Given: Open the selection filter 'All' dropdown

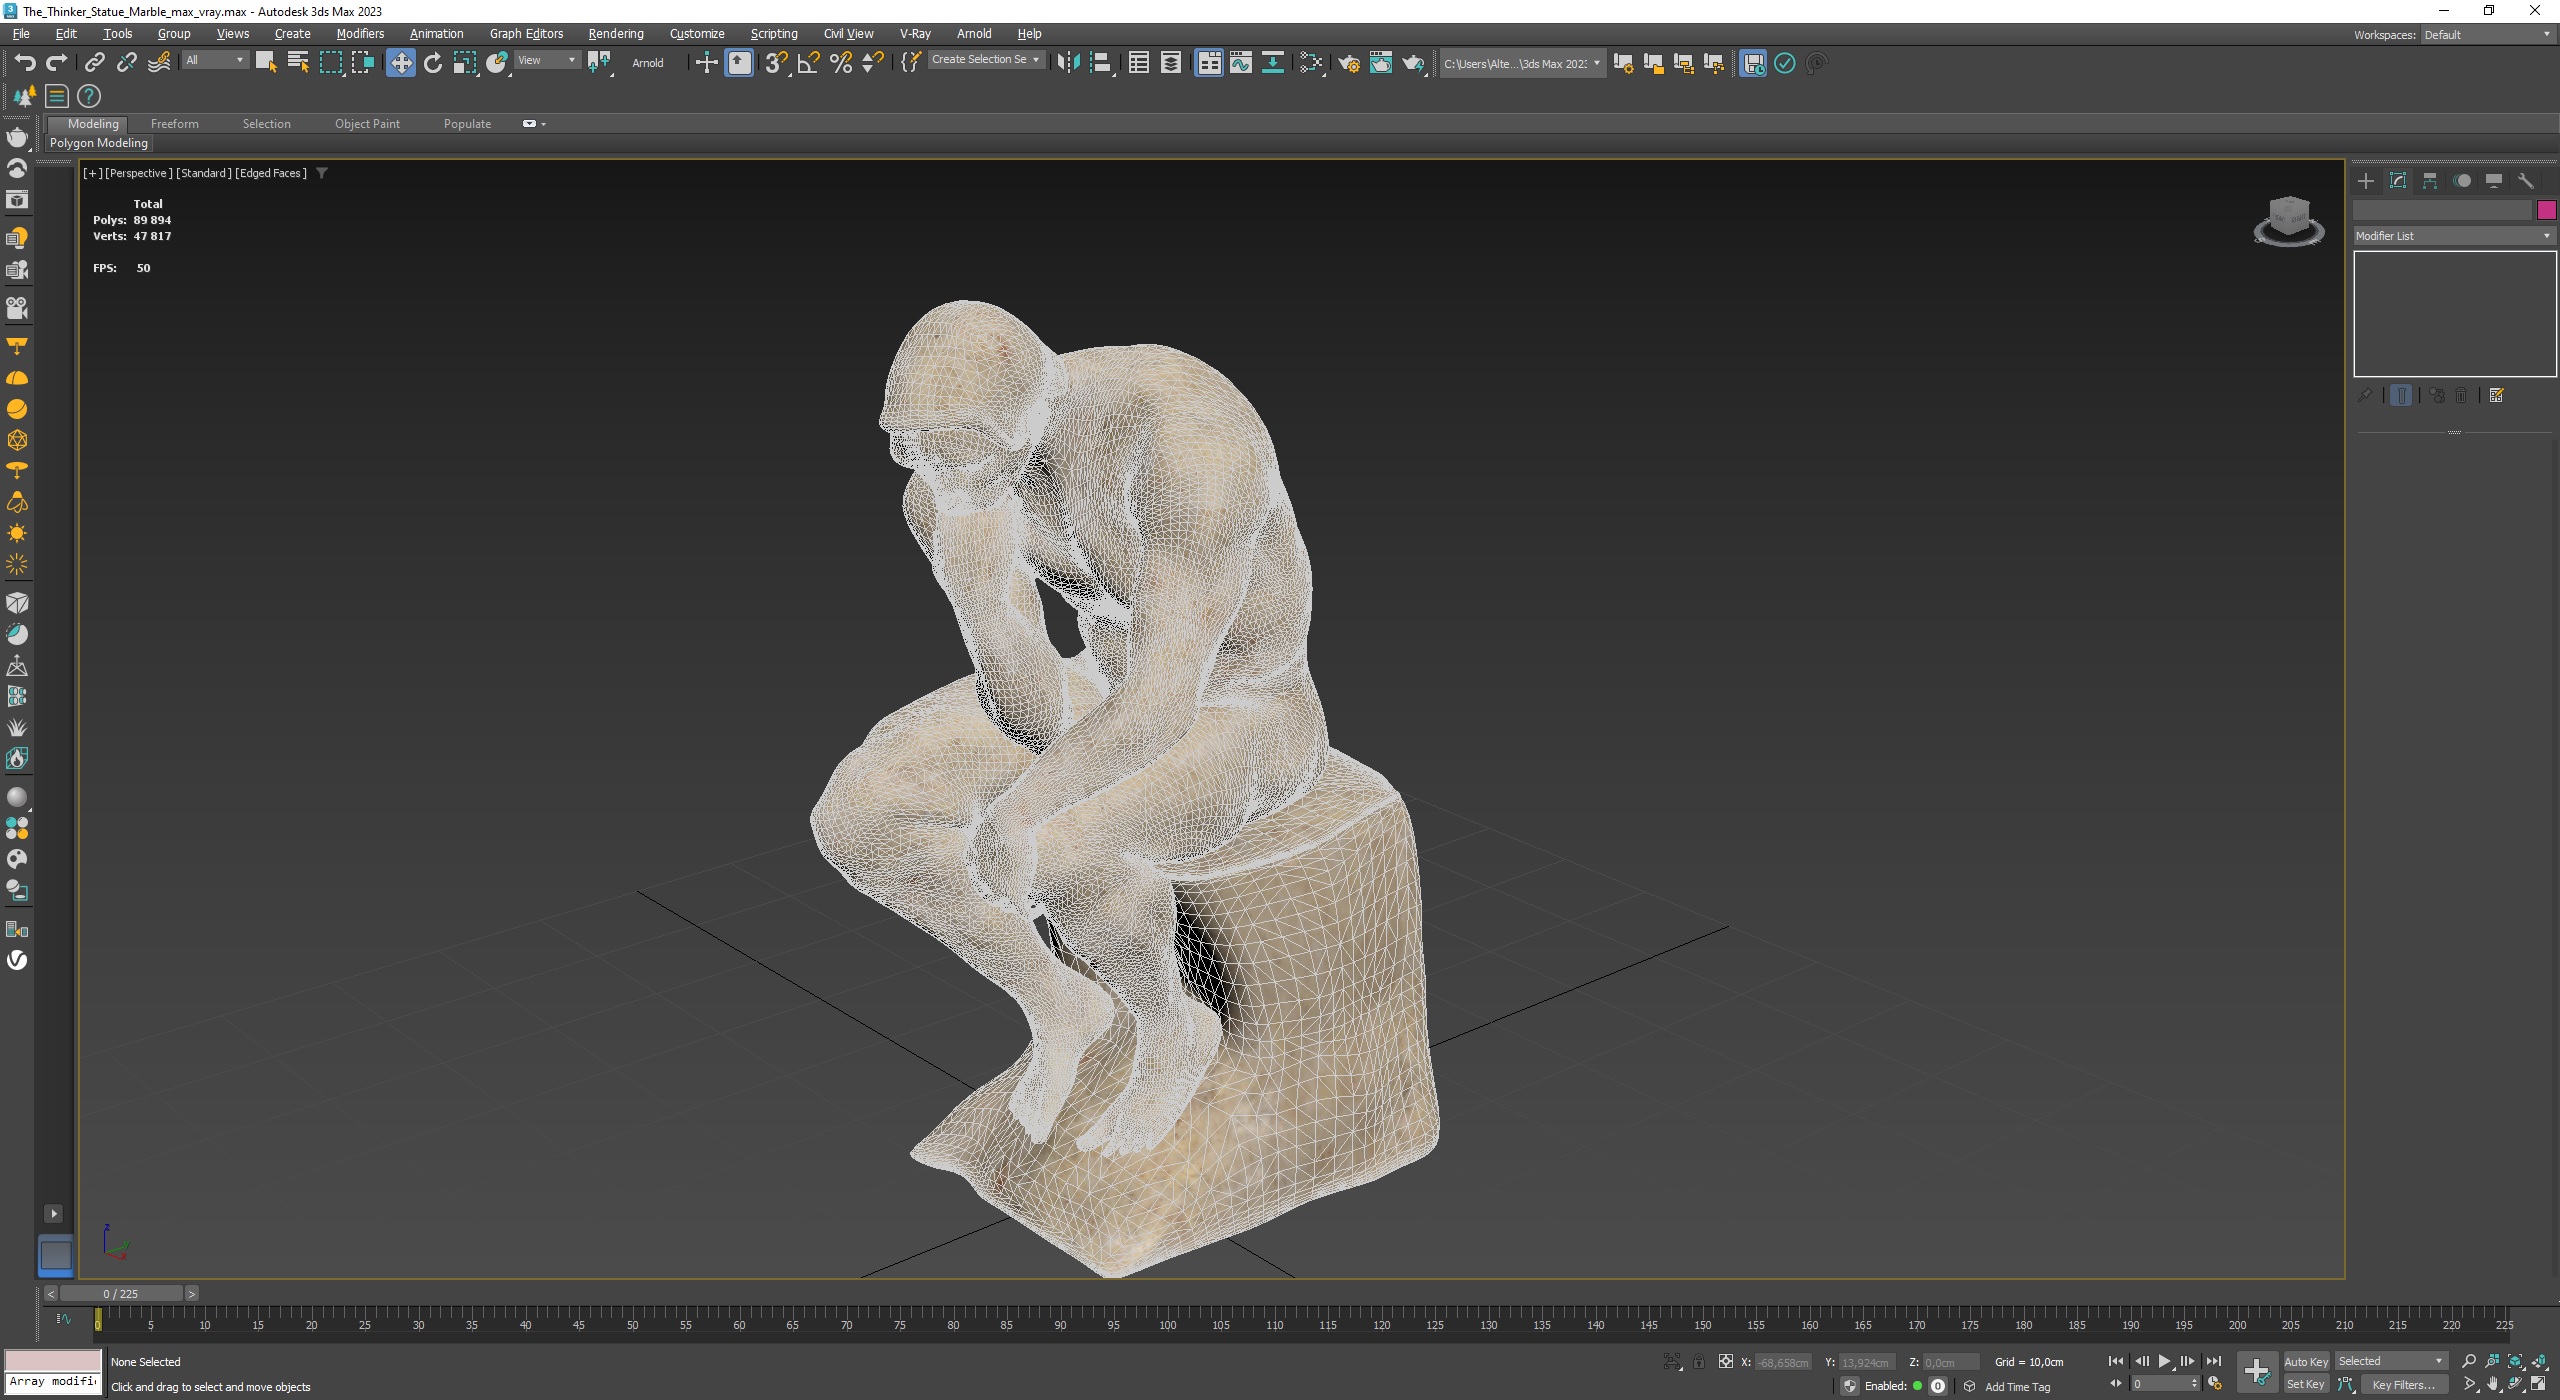Looking at the screenshot, I should pos(214,60).
